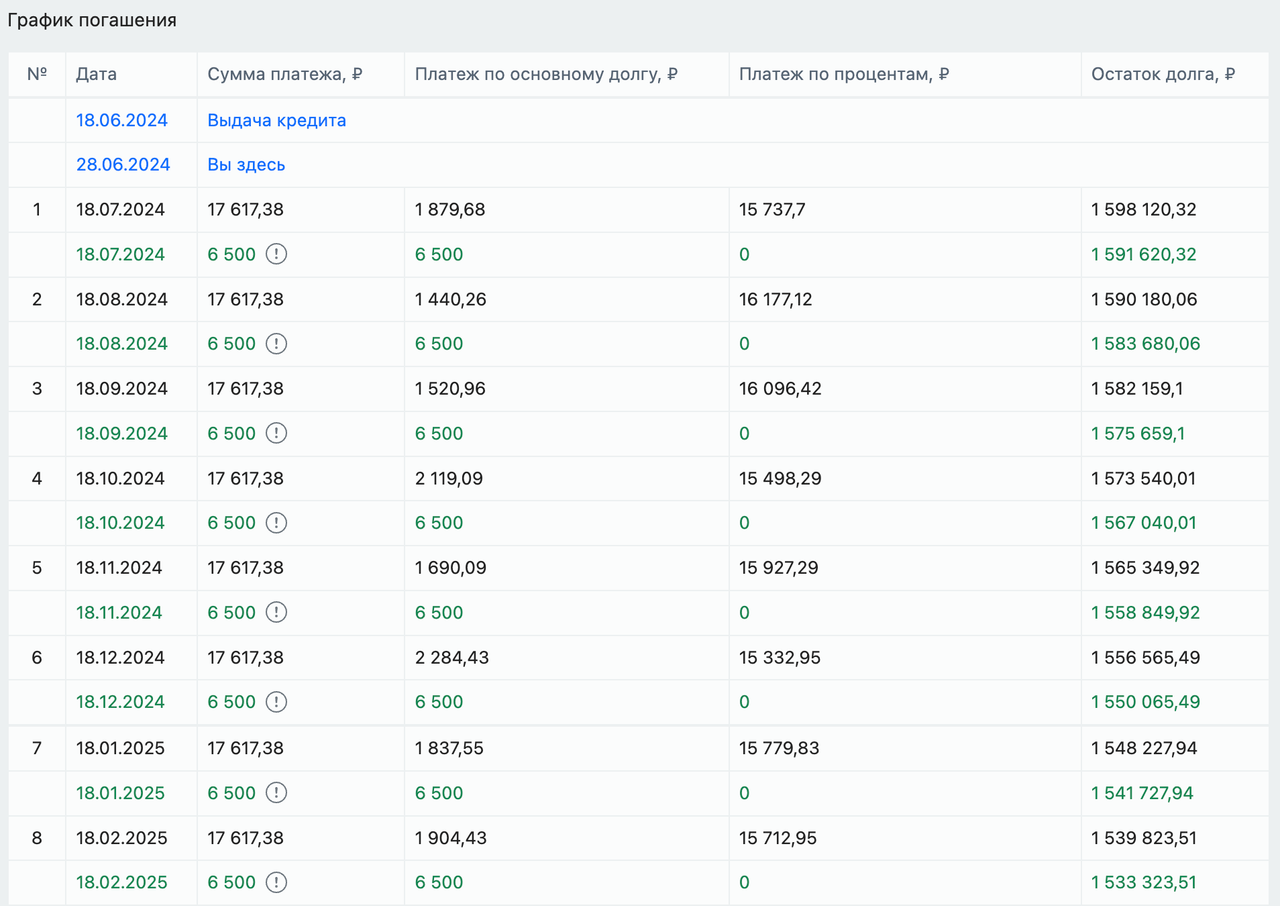The height and width of the screenshot is (906, 1280).
Task: Select principal payment value 1 837,55
Action: [x=450, y=748]
